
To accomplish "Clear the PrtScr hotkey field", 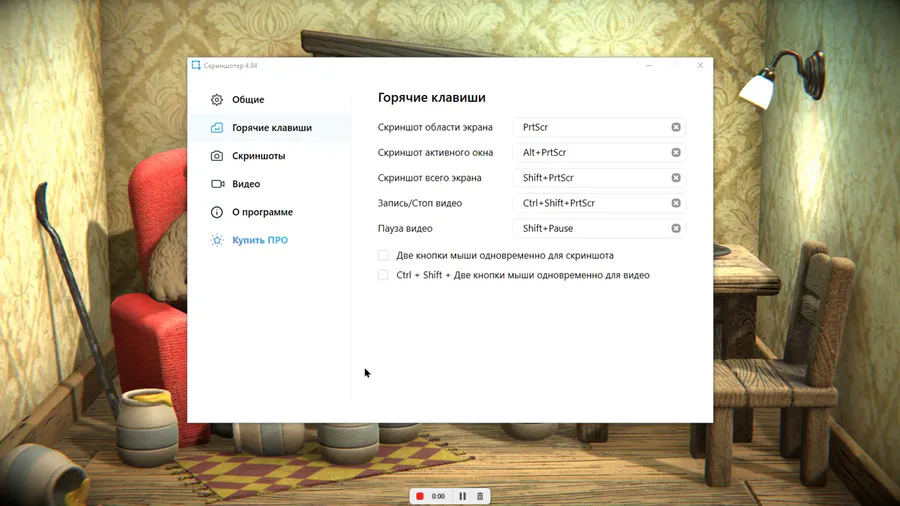I will tap(676, 127).
